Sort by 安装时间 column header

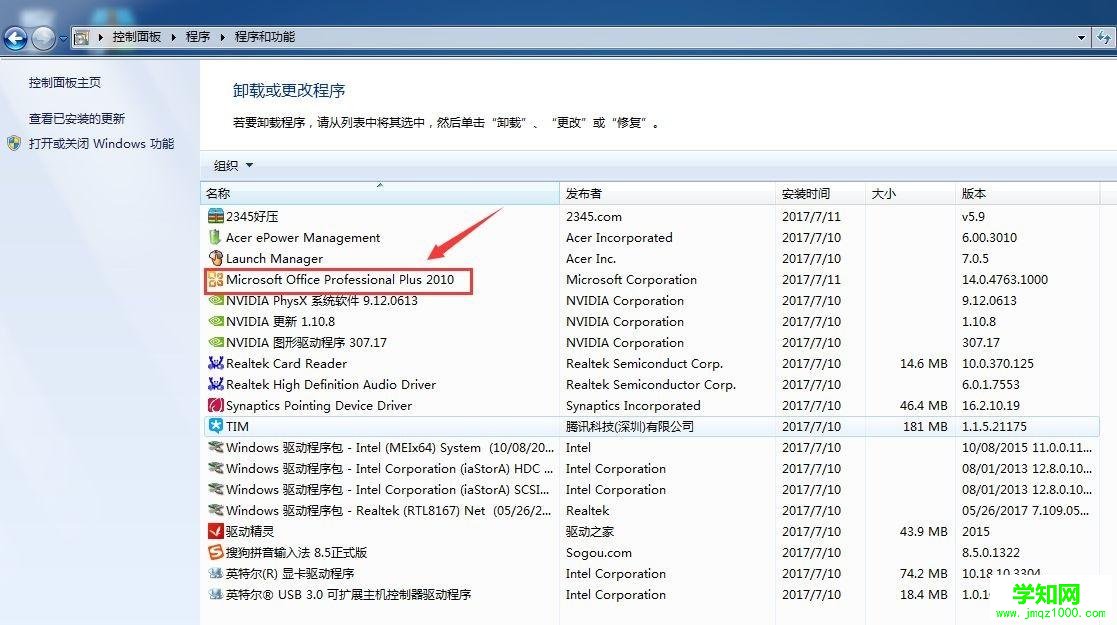pos(820,193)
